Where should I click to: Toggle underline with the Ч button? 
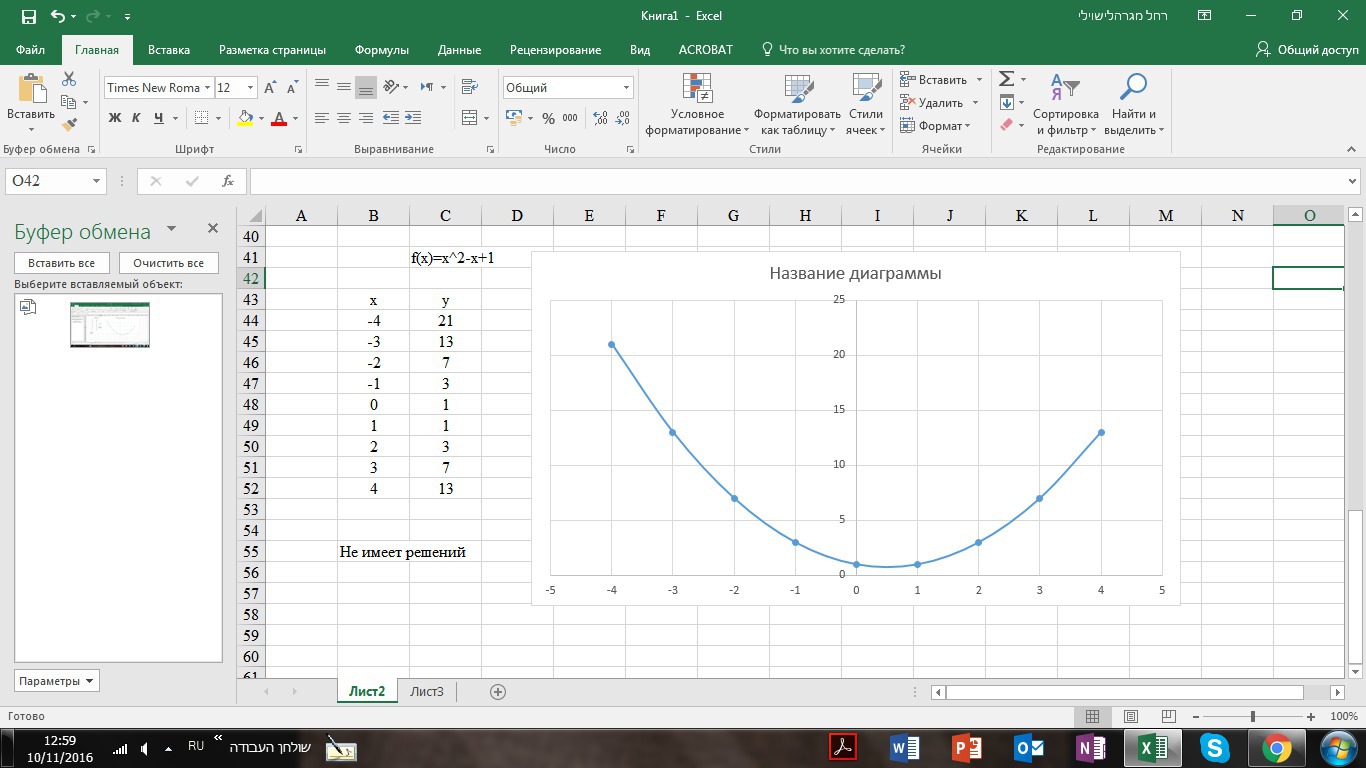(159, 118)
